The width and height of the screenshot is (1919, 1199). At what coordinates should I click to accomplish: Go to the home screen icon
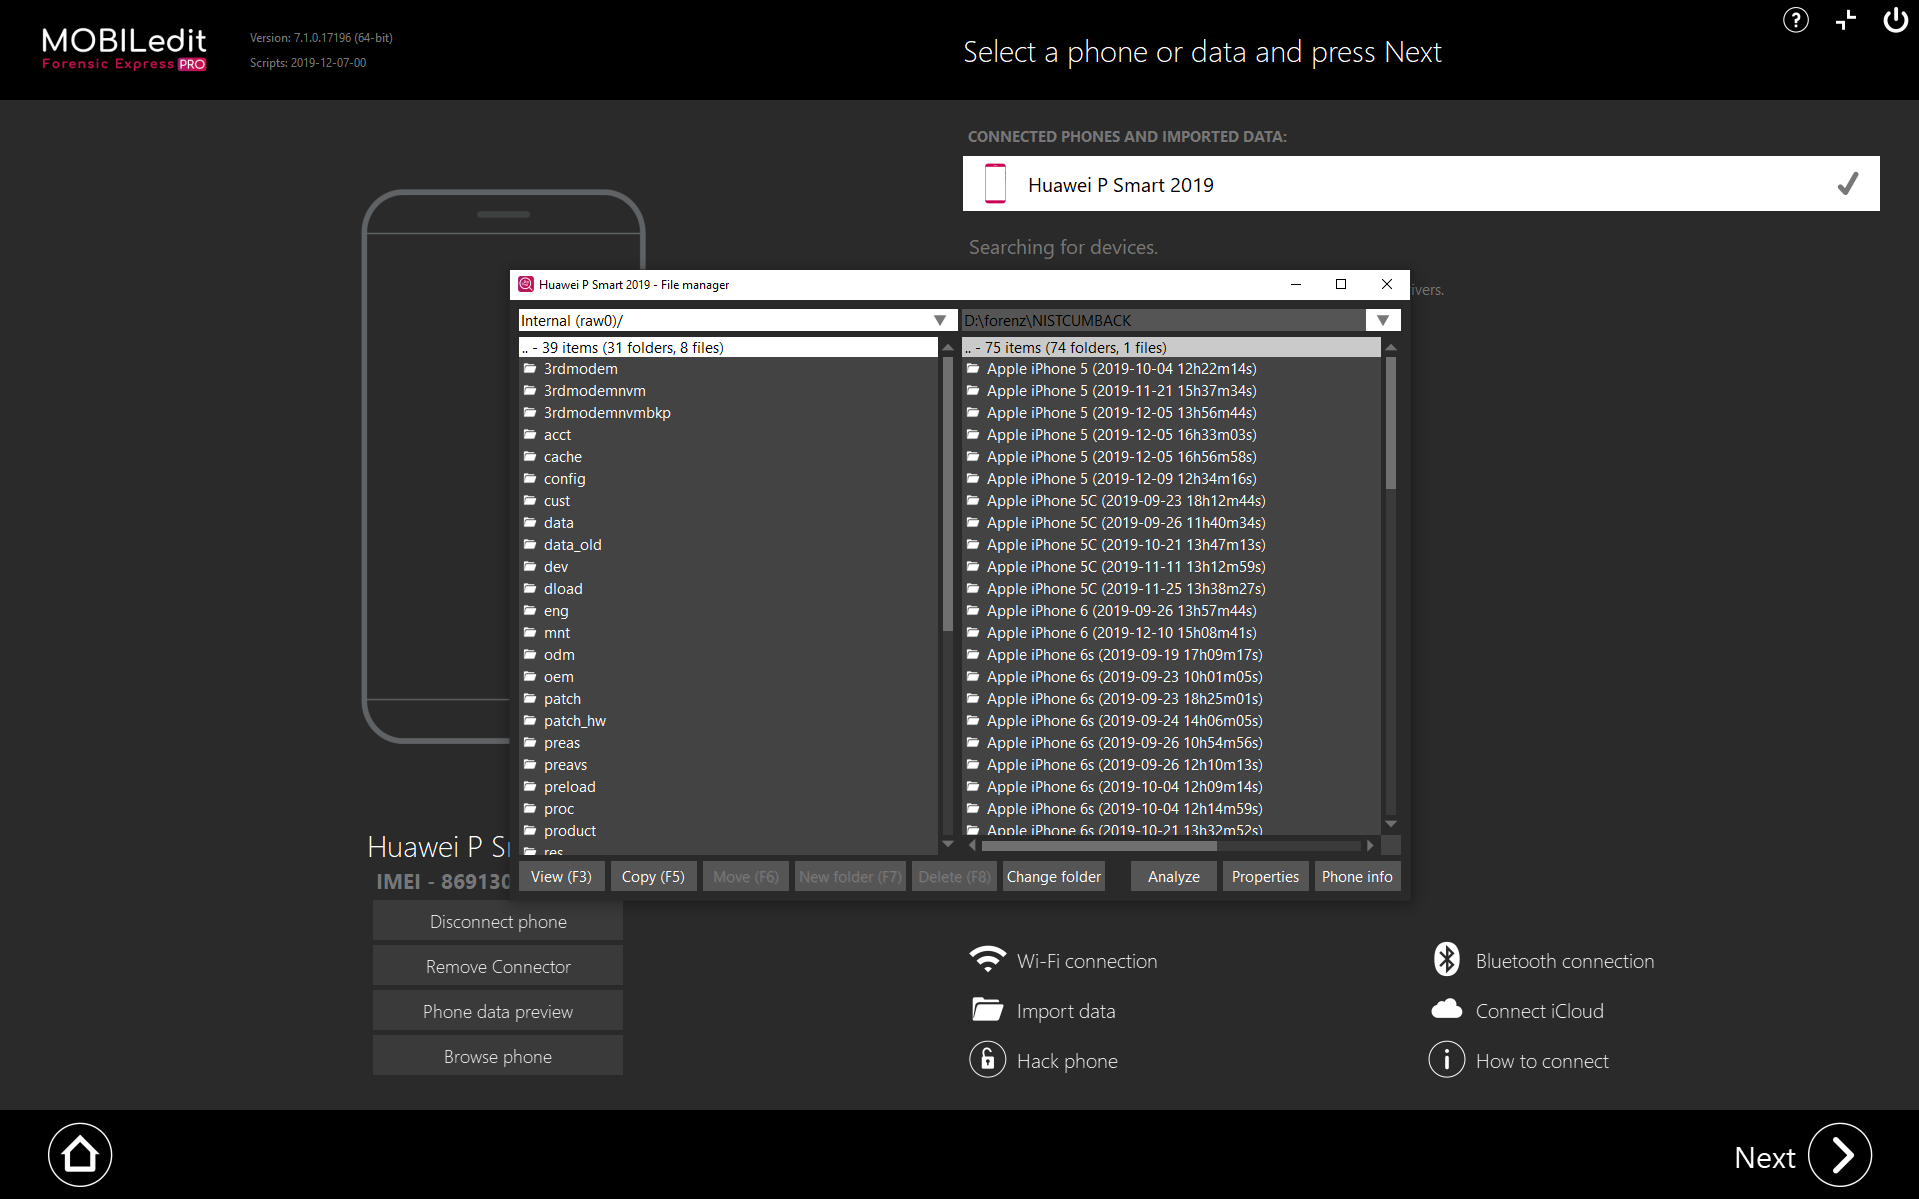pyautogui.click(x=80, y=1155)
